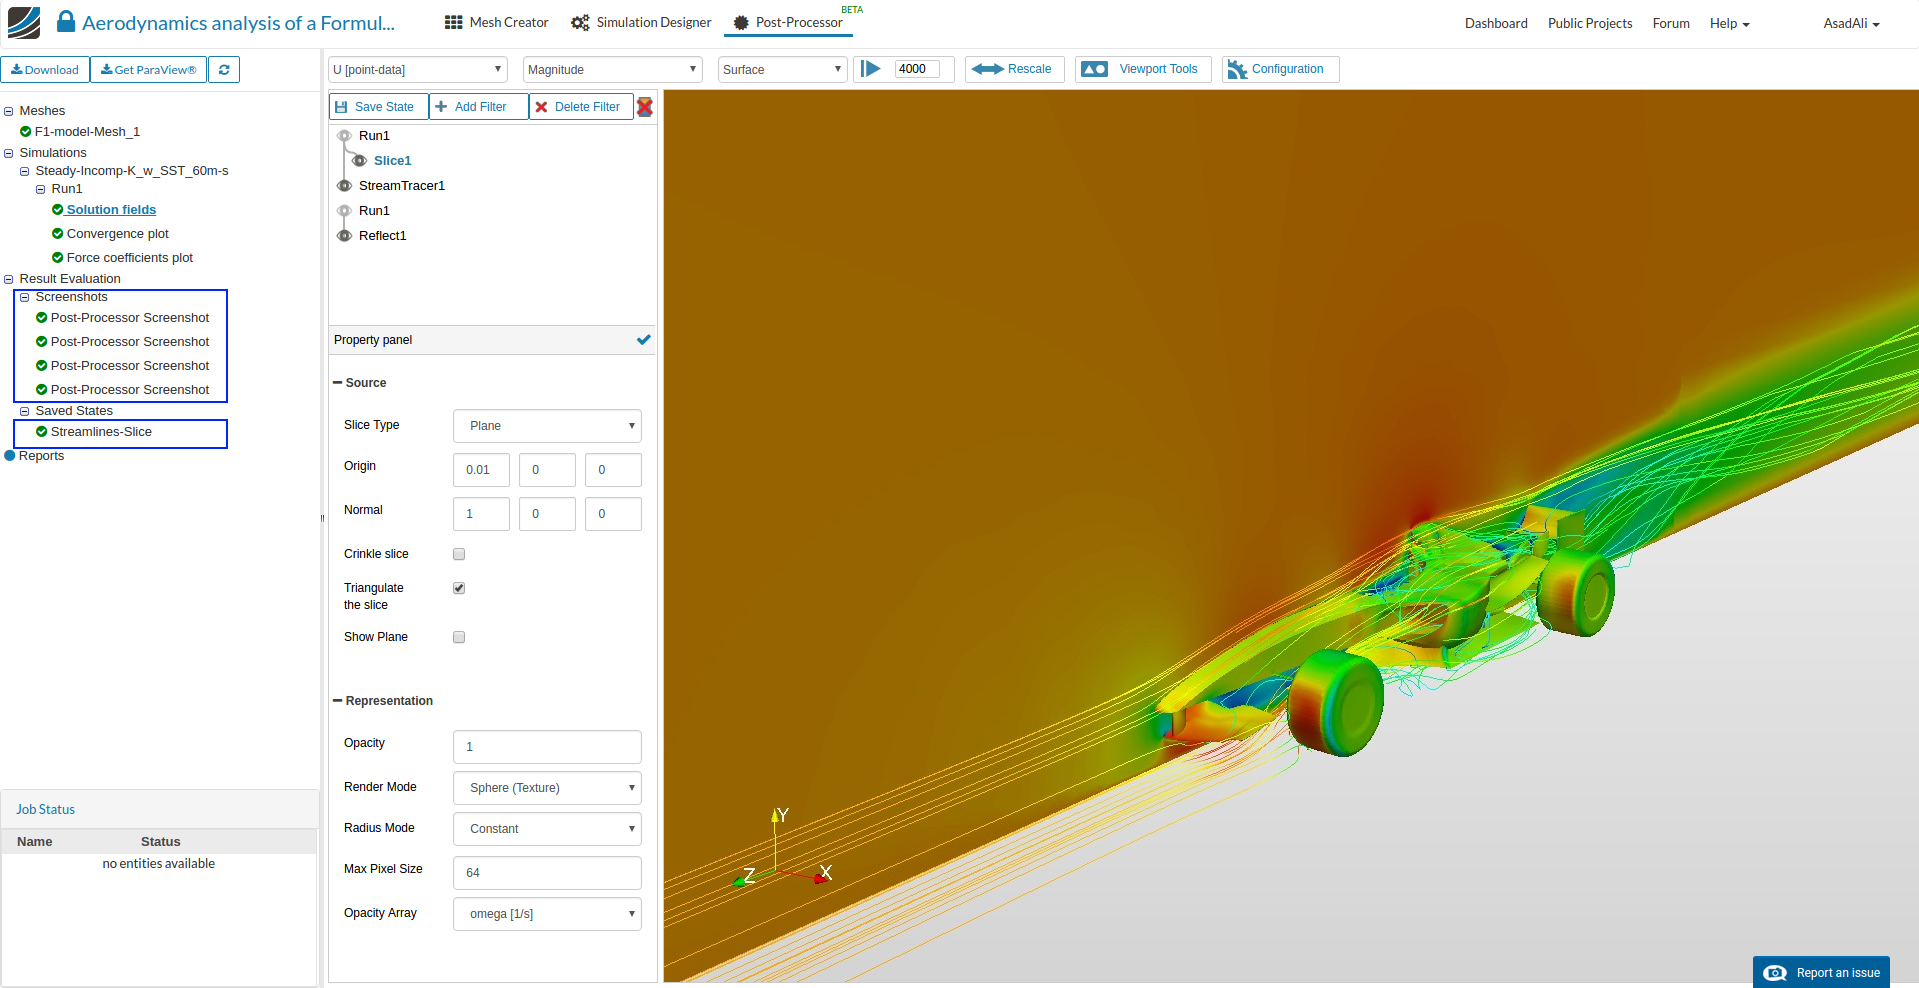Viewport: 1919px width, 988px height.
Task: Open the Radius Mode dropdown
Action: click(547, 829)
